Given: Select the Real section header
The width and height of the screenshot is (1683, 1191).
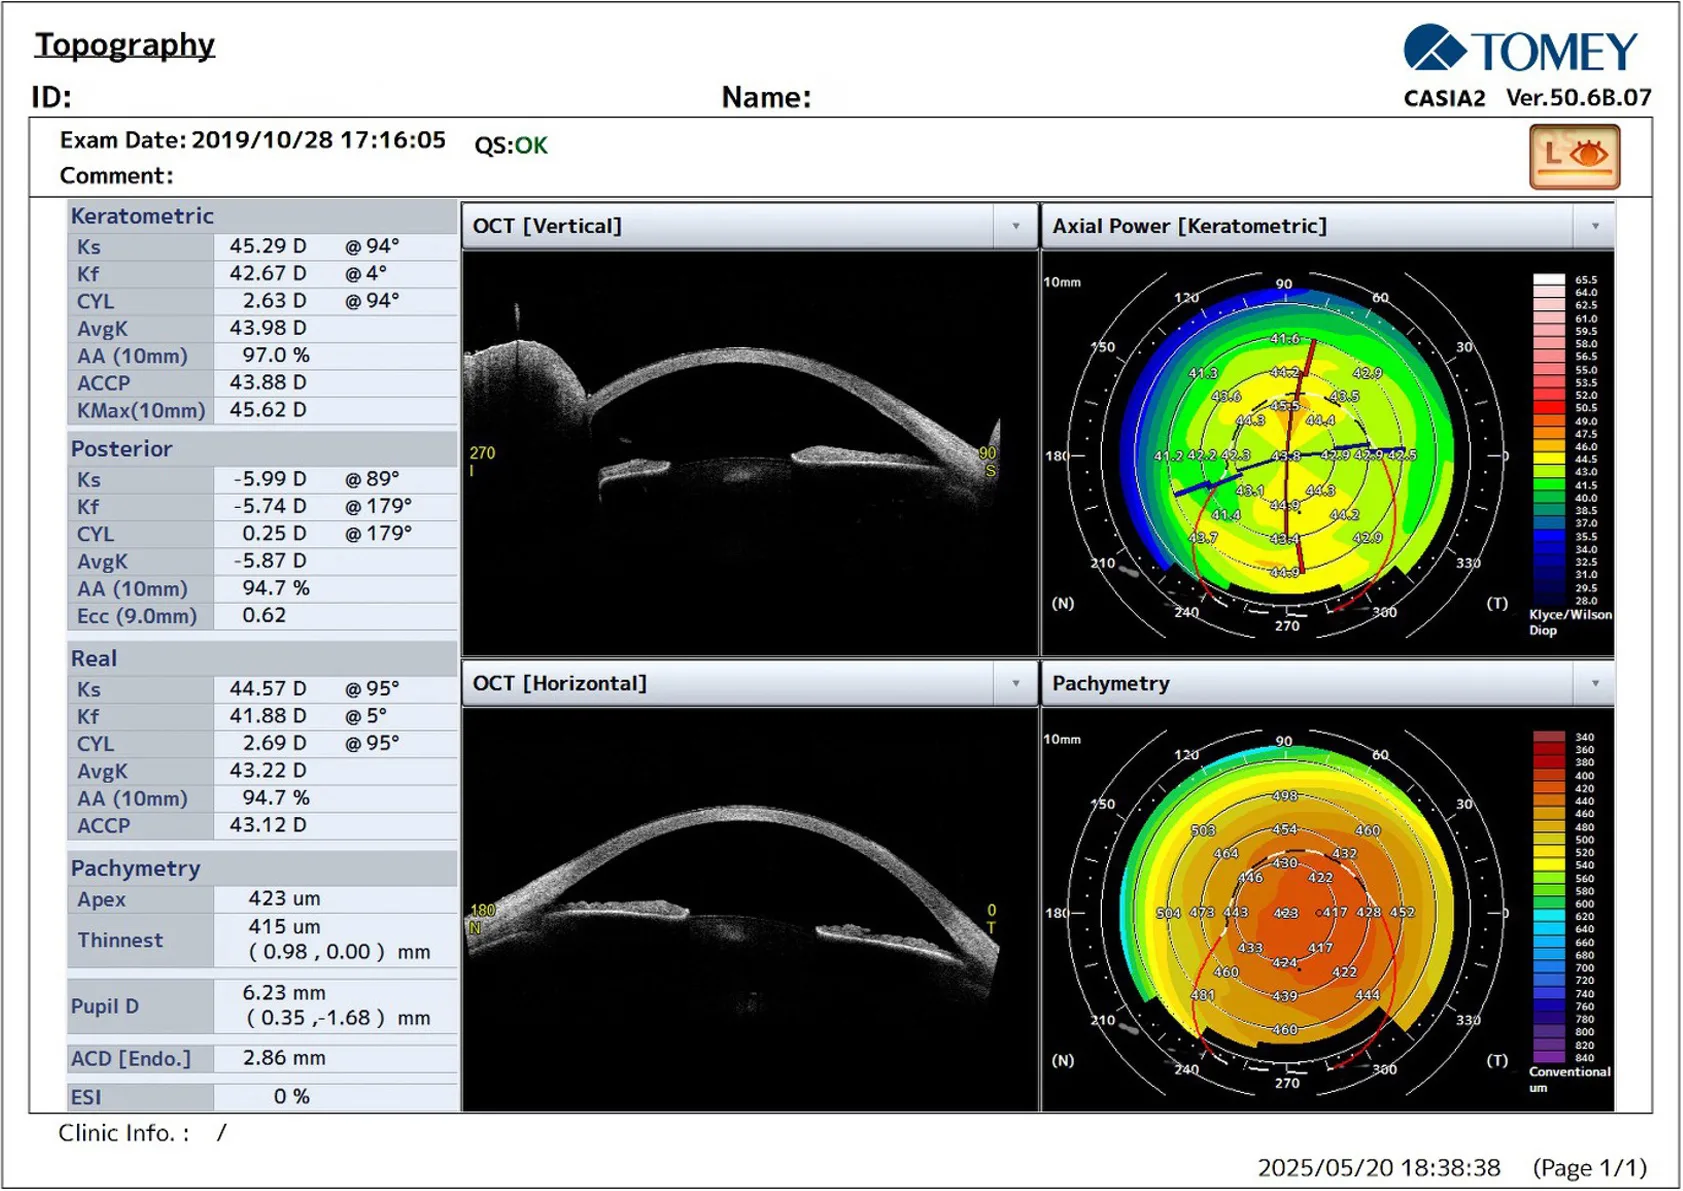Looking at the screenshot, I should coord(263,659).
